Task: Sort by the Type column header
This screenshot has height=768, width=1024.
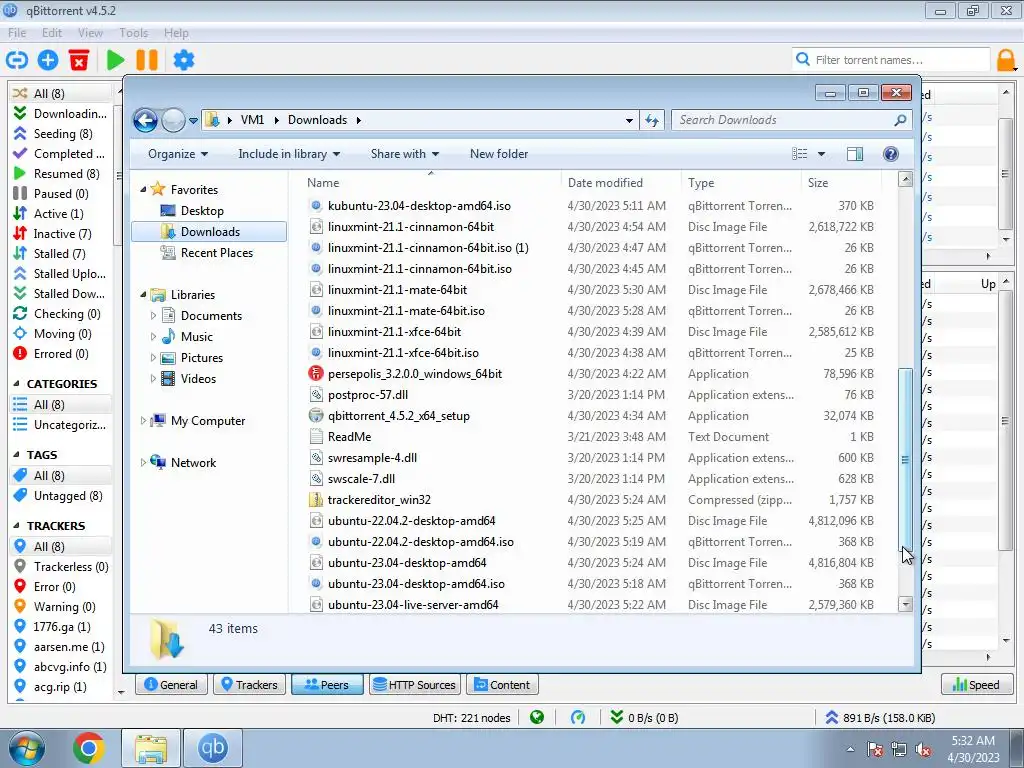Action: click(741, 183)
